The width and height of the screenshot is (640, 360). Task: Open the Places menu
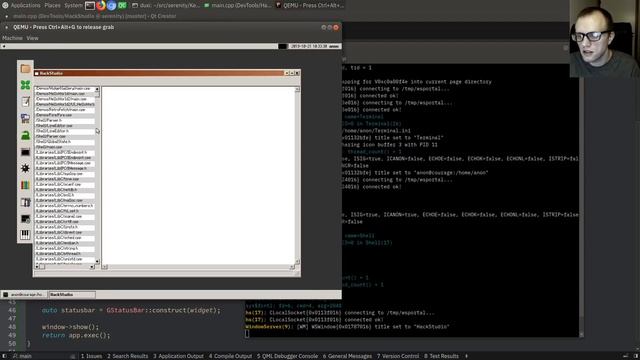tap(52, 5)
